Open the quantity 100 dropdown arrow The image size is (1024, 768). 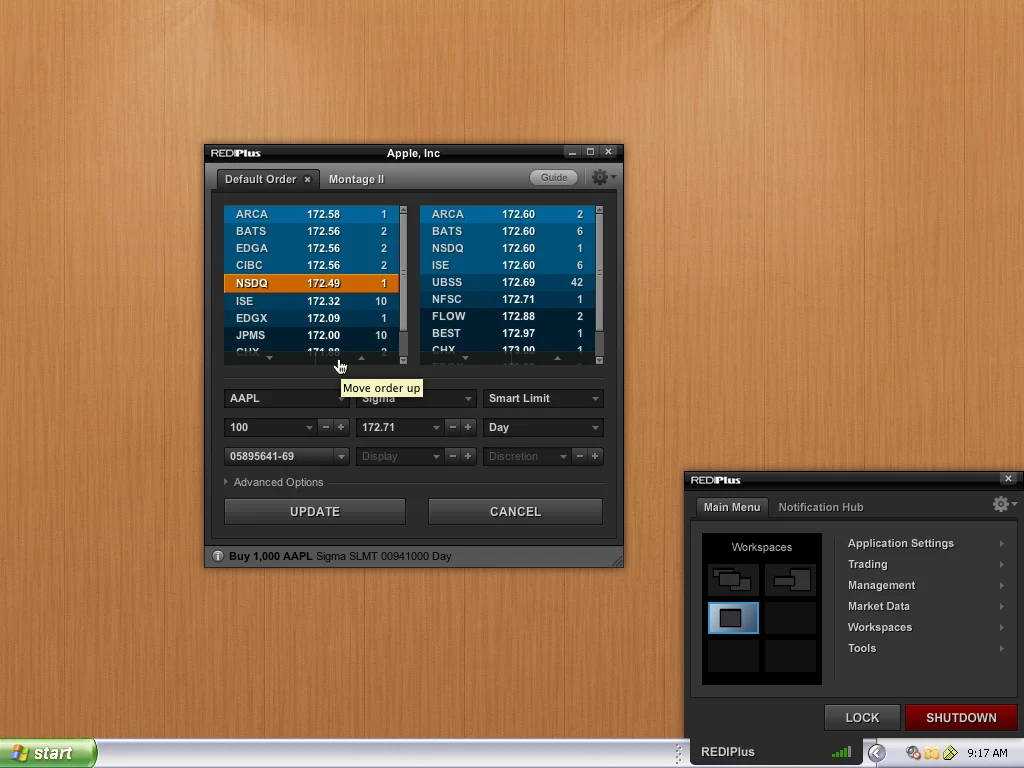point(309,428)
